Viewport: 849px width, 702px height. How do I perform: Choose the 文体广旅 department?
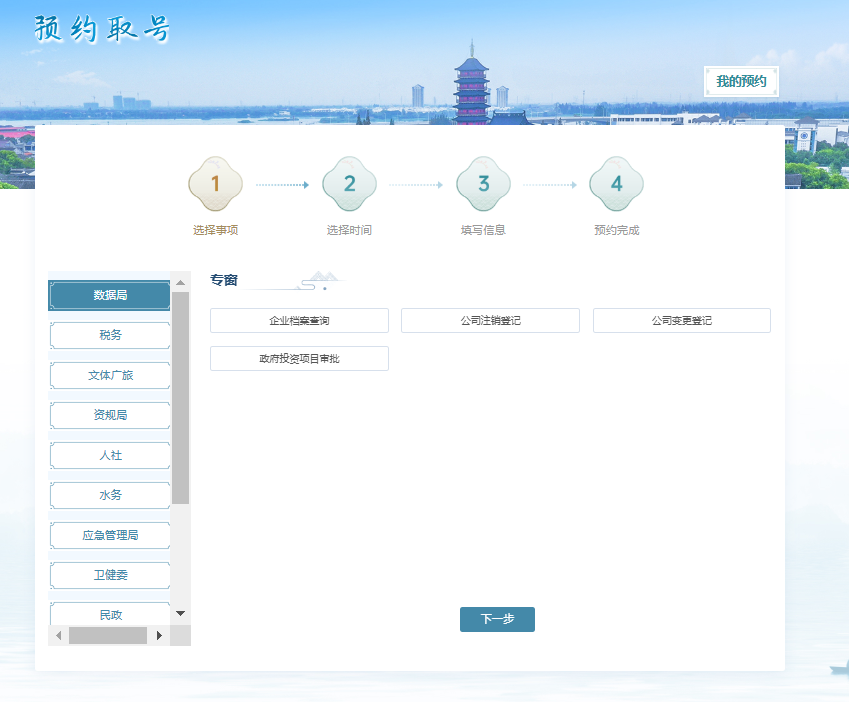[x=110, y=376]
